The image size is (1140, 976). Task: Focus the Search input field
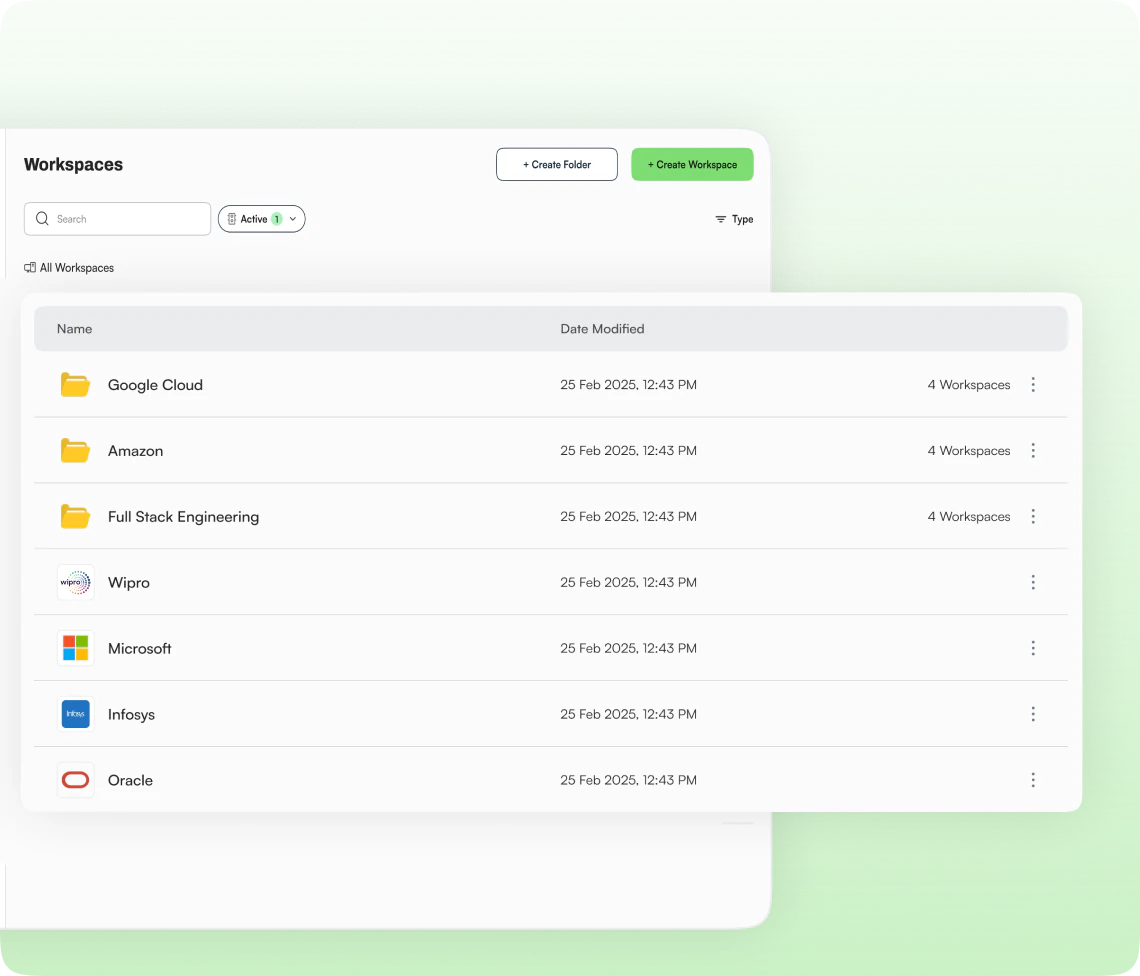(x=118, y=219)
